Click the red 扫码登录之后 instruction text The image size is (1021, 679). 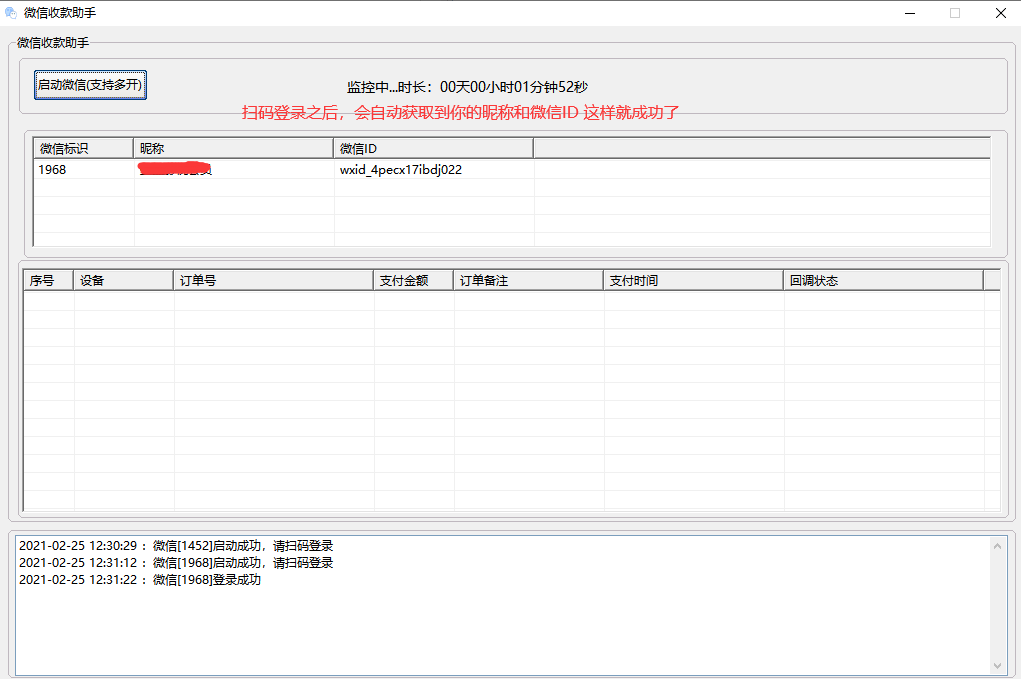point(460,113)
